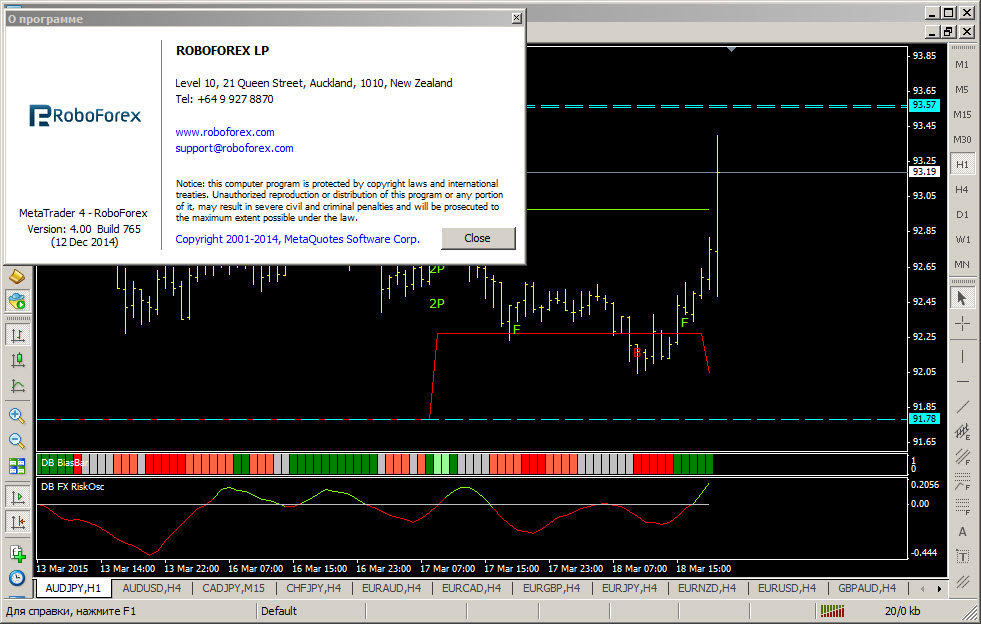Set timeframe to M1
981x624 pixels.
(x=962, y=64)
